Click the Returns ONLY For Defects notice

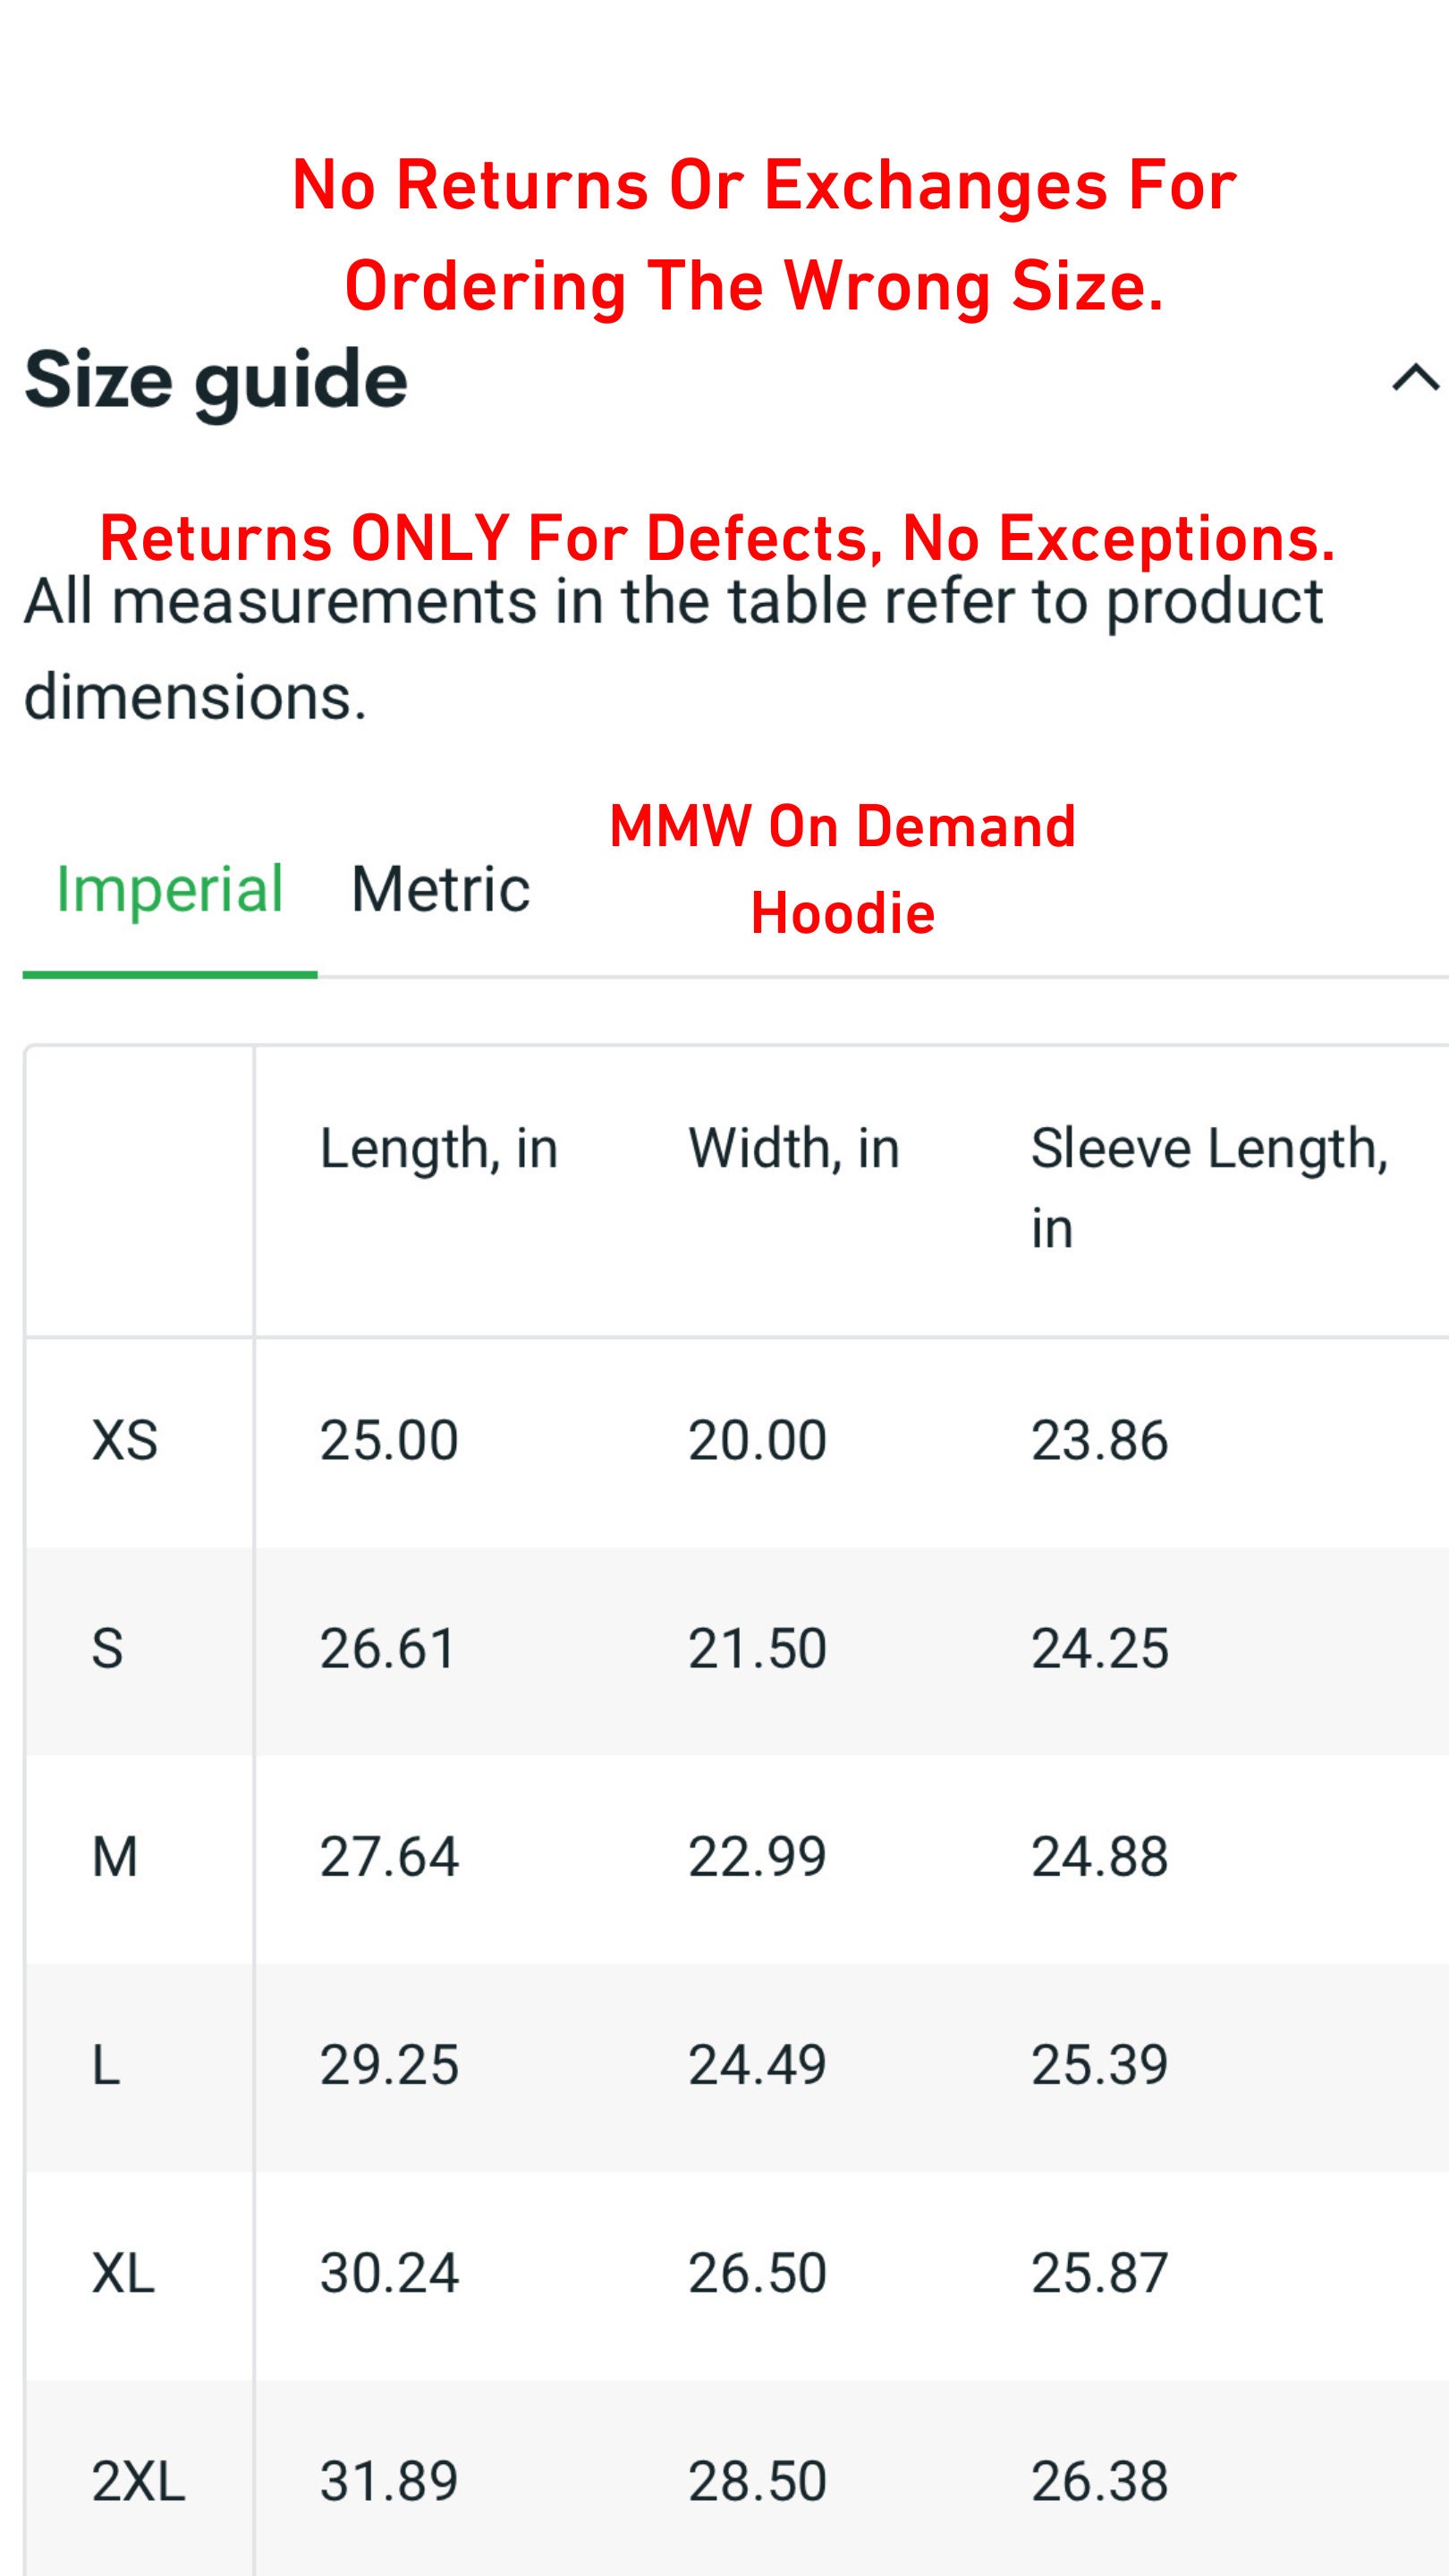tap(718, 538)
